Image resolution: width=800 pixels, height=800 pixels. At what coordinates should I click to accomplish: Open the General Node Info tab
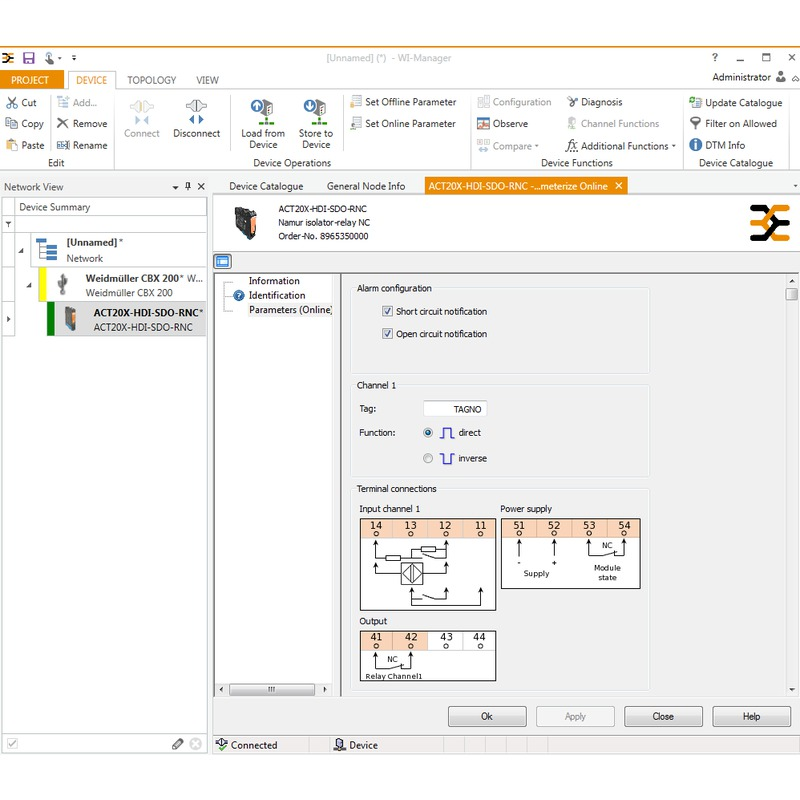[366, 186]
